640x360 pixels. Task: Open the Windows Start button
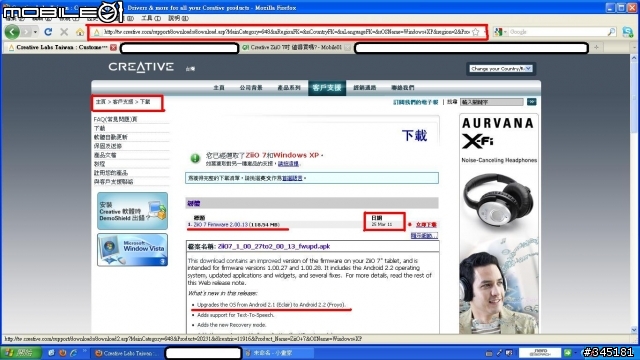pos(20,353)
